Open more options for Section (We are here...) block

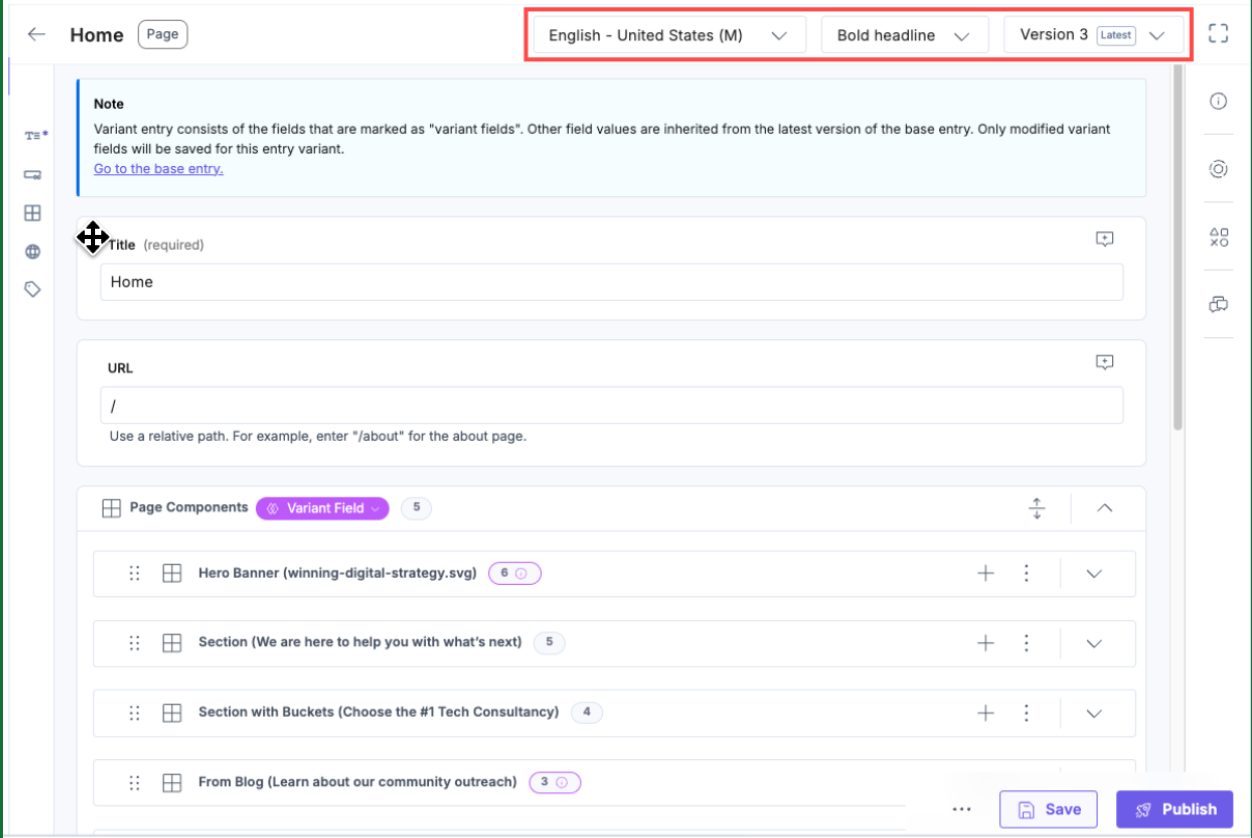[1026, 643]
